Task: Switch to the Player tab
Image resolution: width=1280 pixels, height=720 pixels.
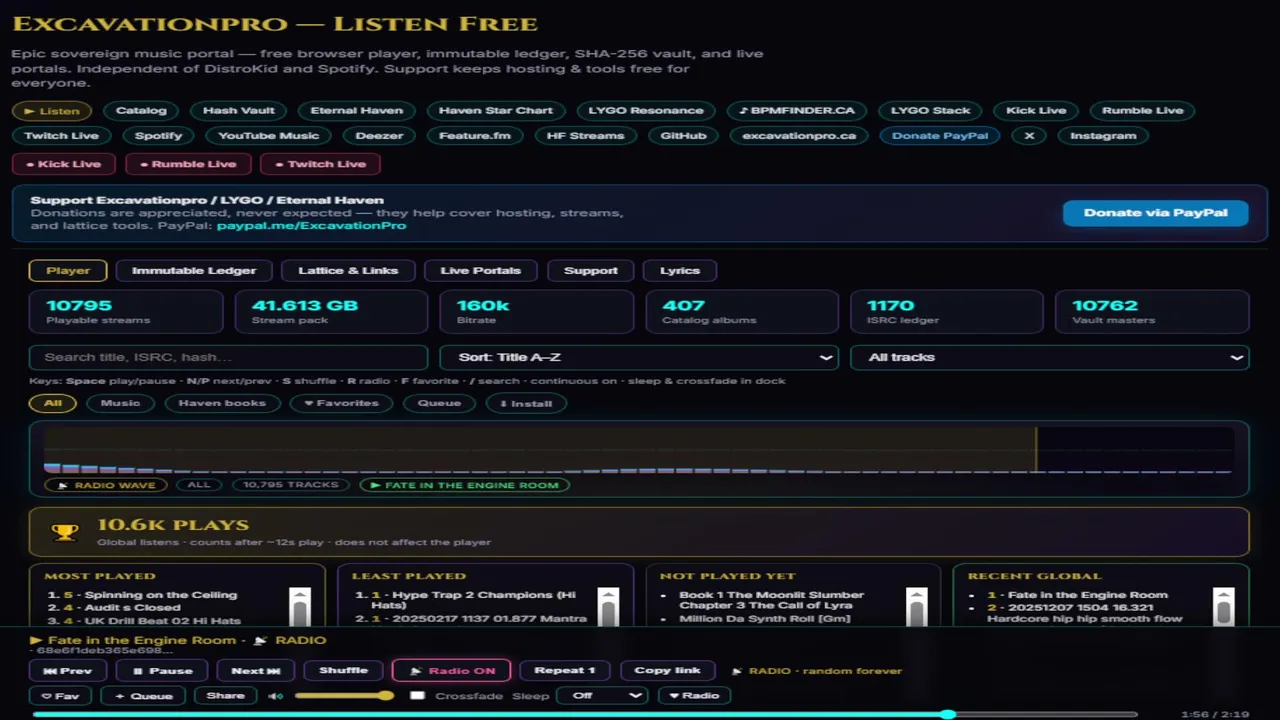Action: (68, 271)
